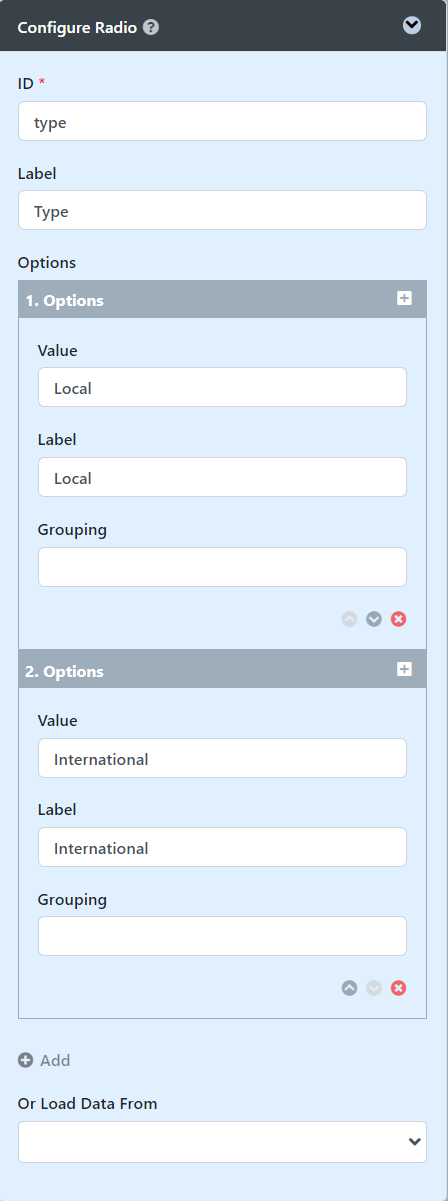
Task: Delete option 2 with red remove icon
Action: [x=398, y=988]
